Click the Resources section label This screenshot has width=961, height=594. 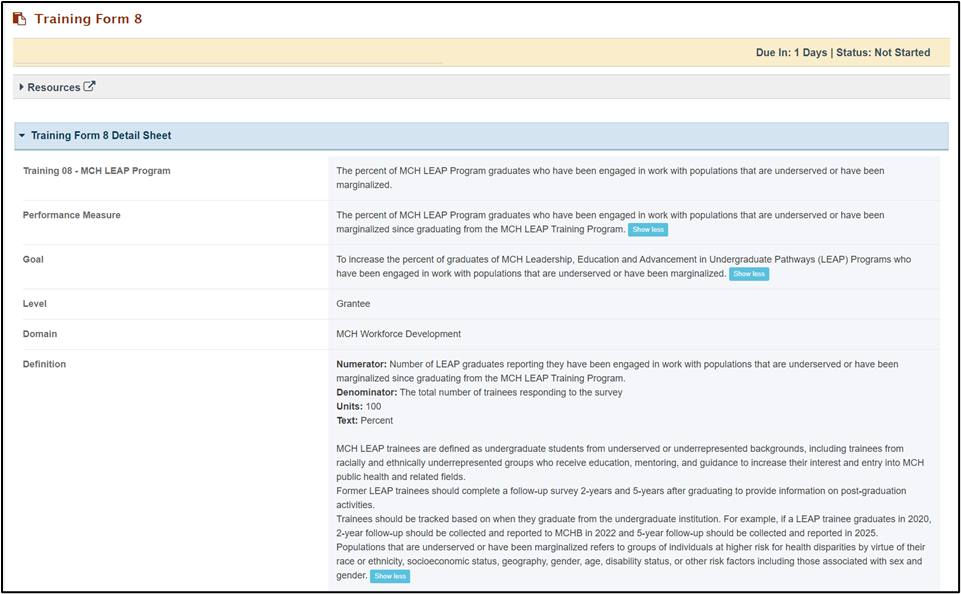tap(54, 87)
